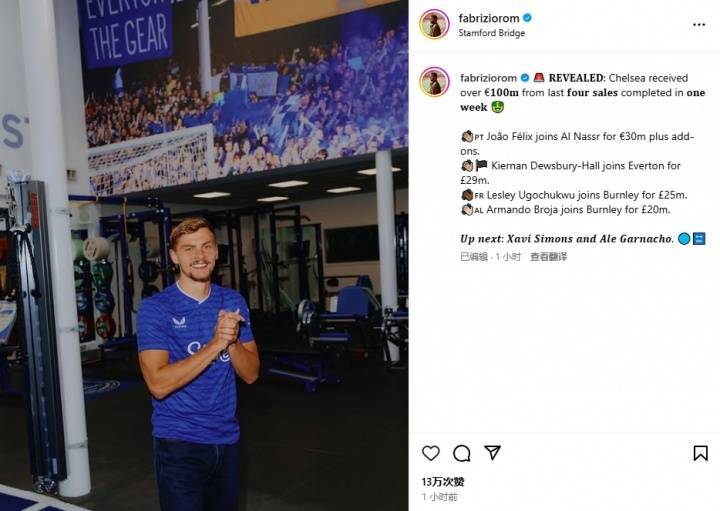Open comments via the speech bubble icon
This screenshot has height=511, width=720.
(462, 453)
